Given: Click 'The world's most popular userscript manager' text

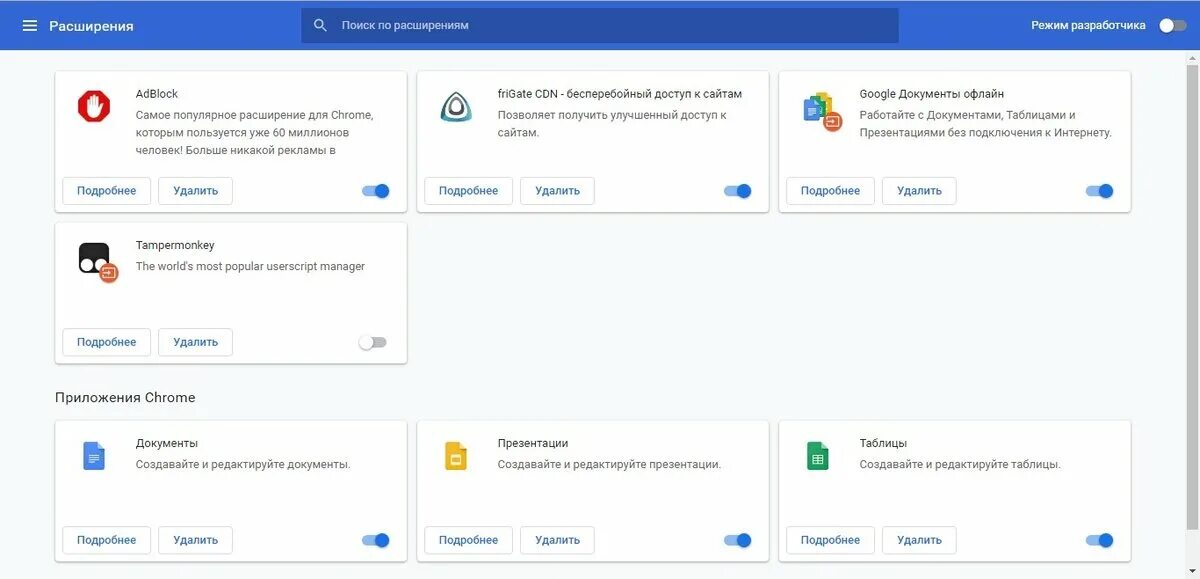Looking at the screenshot, I should point(250,267).
